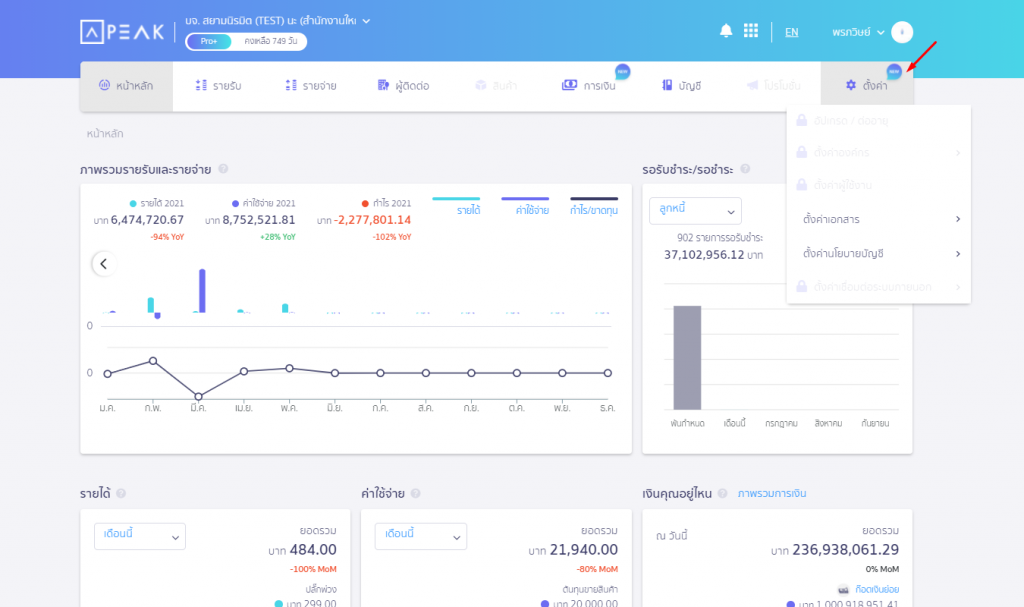Open the apps grid icon in header
This screenshot has width=1024, height=607.
[751, 31]
